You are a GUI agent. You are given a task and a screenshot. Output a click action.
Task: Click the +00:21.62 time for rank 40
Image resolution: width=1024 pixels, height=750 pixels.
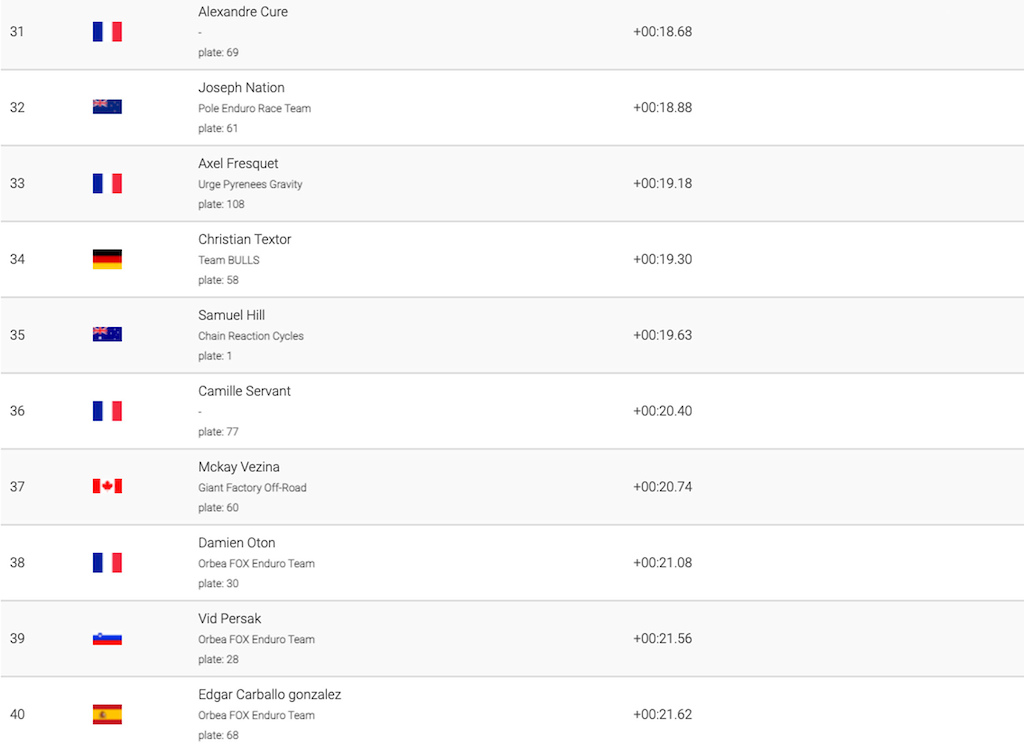662,714
